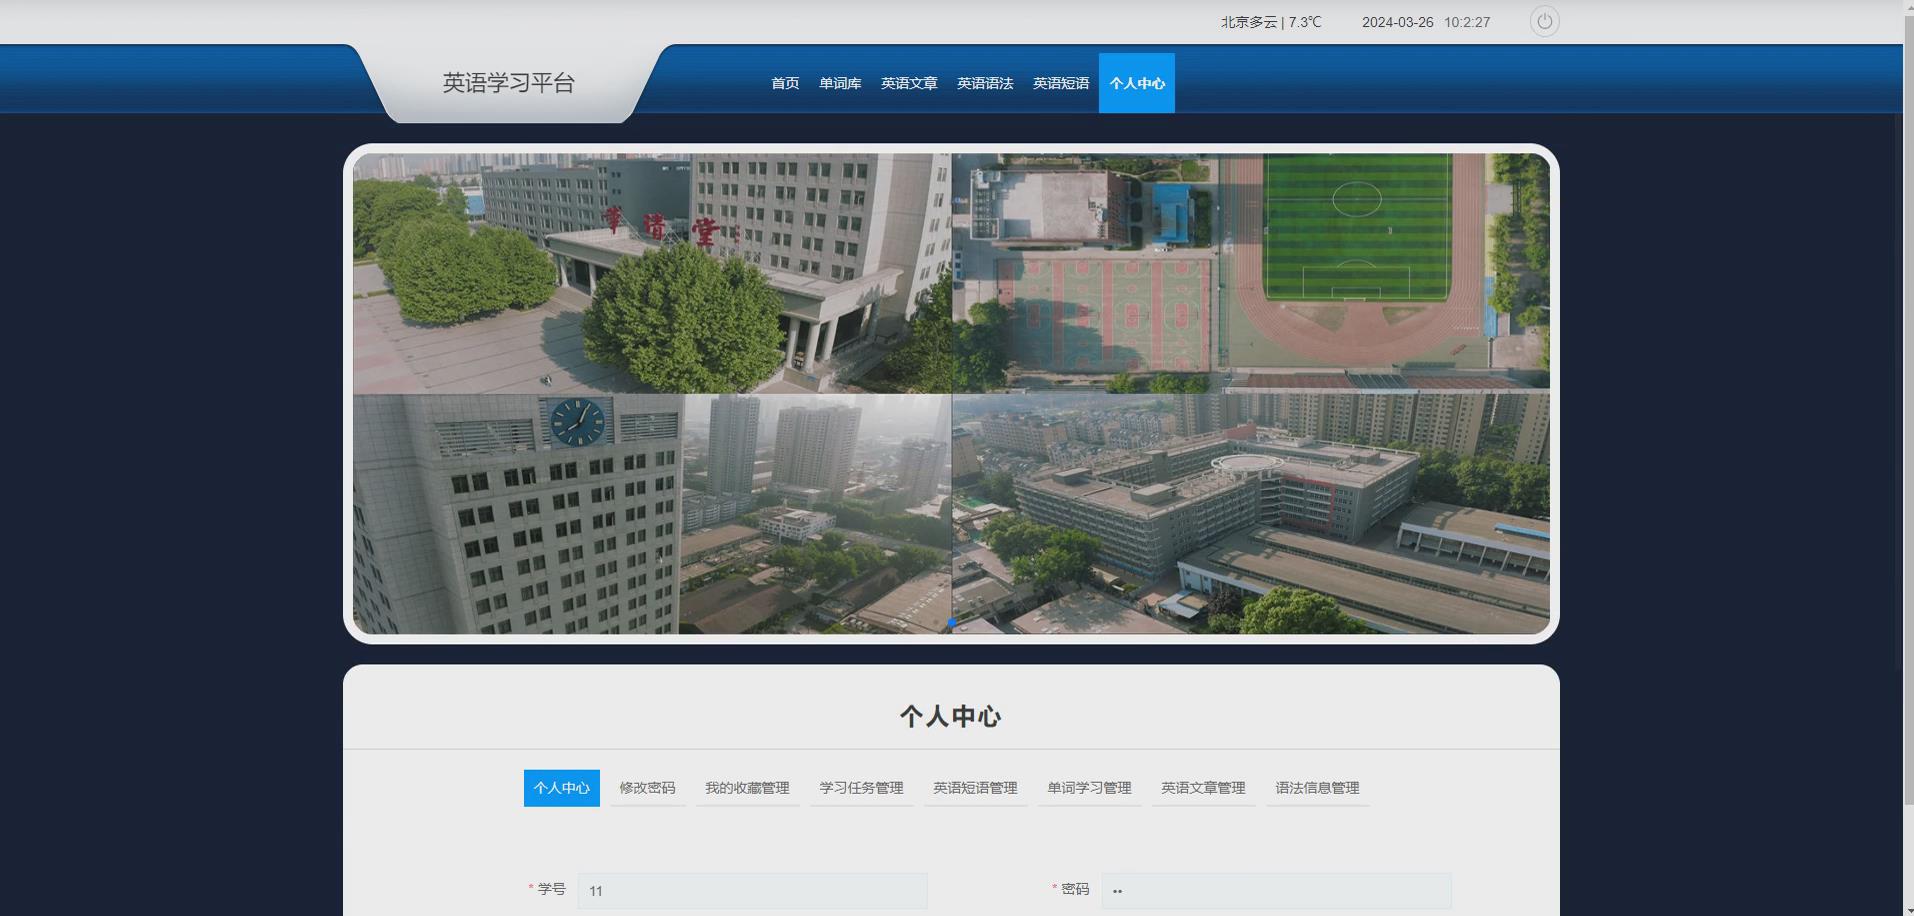Image resolution: width=1914 pixels, height=916 pixels.
Task: Select the carousel pagination dot
Action: tap(950, 620)
